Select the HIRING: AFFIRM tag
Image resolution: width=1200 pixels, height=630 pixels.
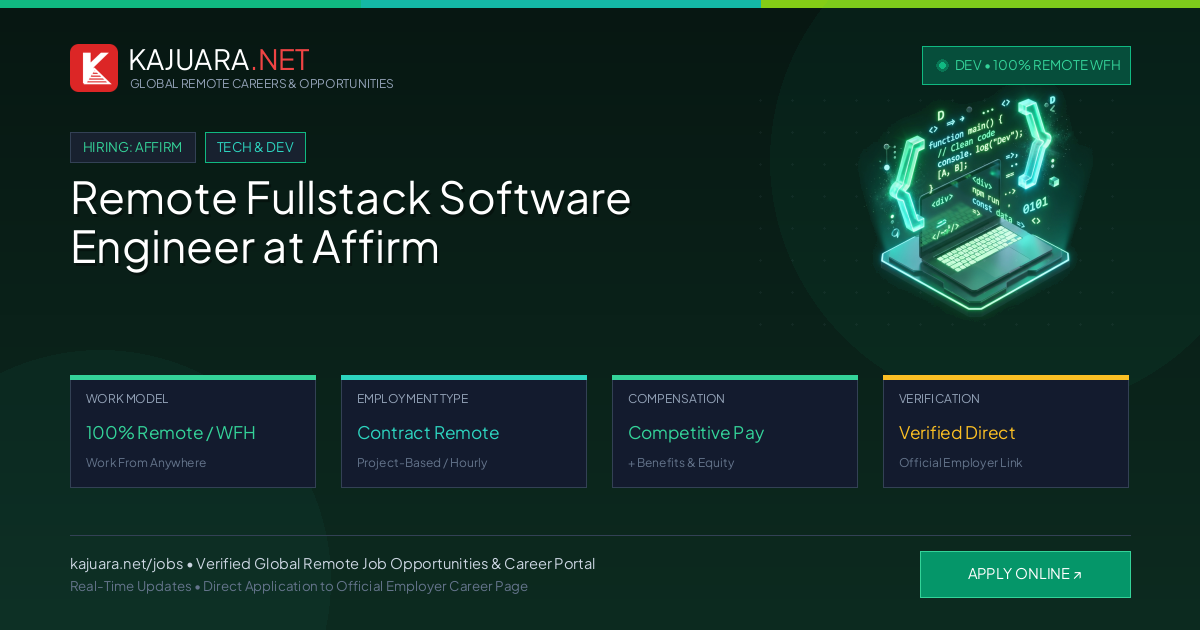tap(133, 147)
